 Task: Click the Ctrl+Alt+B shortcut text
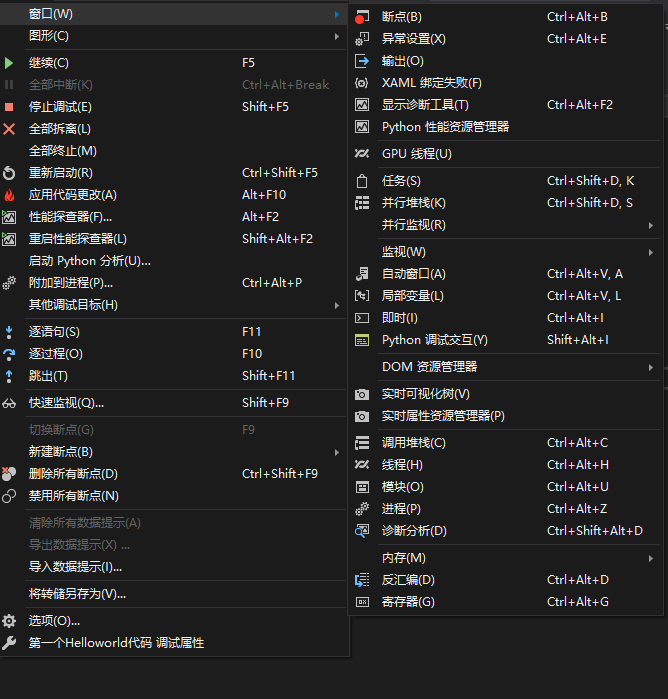[577, 17]
